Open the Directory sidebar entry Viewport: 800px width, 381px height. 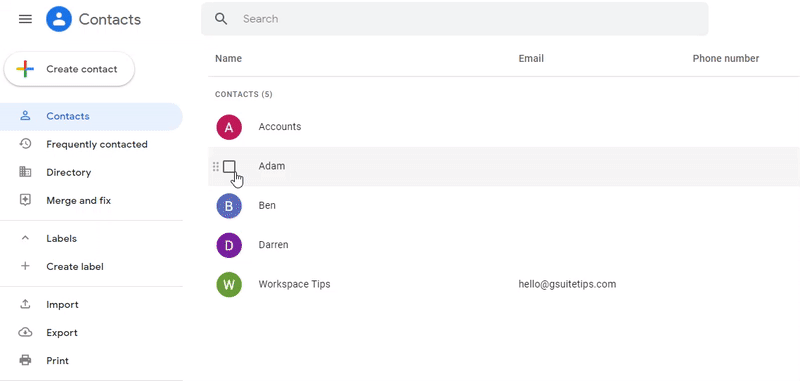click(x=91, y=172)
